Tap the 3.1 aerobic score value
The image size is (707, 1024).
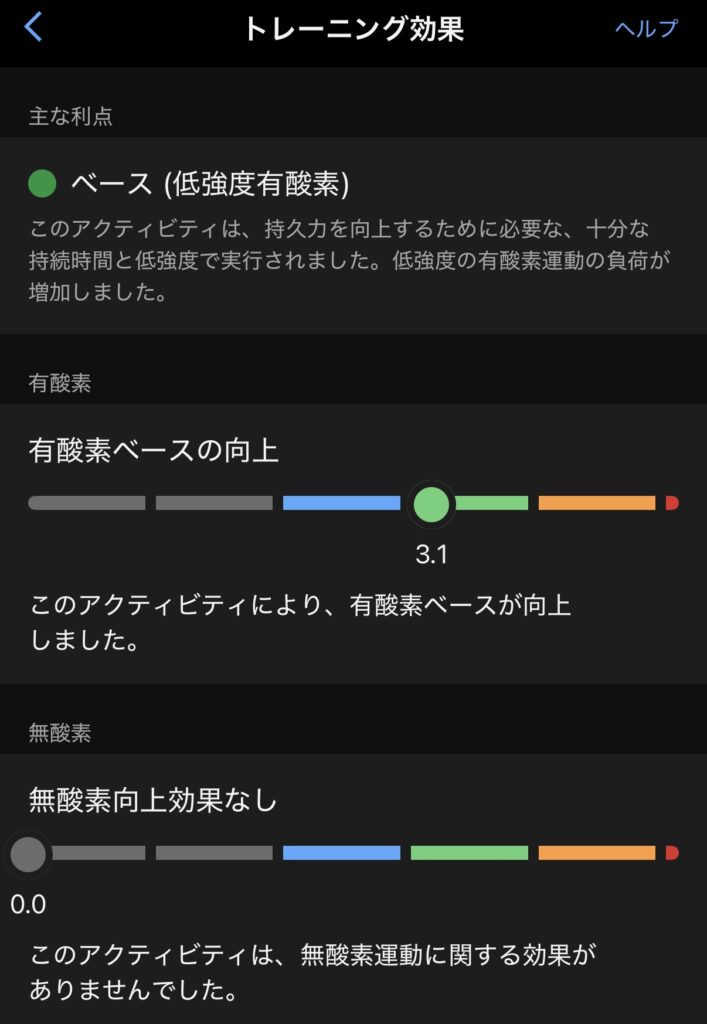click(432, 555)
